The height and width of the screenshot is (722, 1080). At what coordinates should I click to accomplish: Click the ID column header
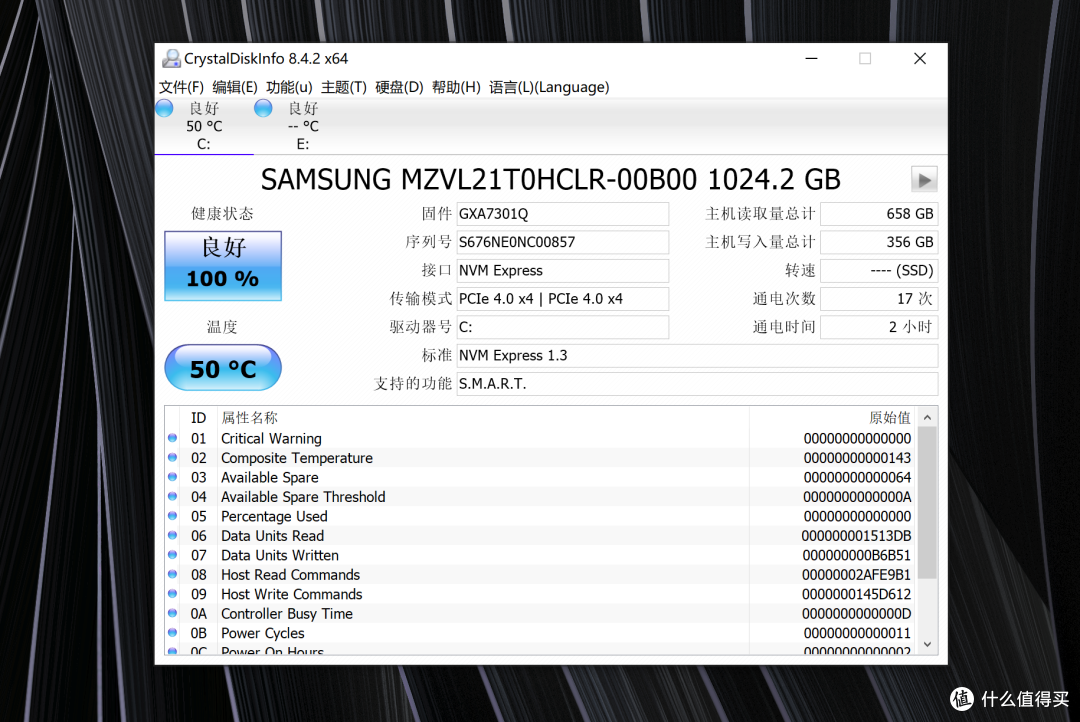(x=198, y=418)
